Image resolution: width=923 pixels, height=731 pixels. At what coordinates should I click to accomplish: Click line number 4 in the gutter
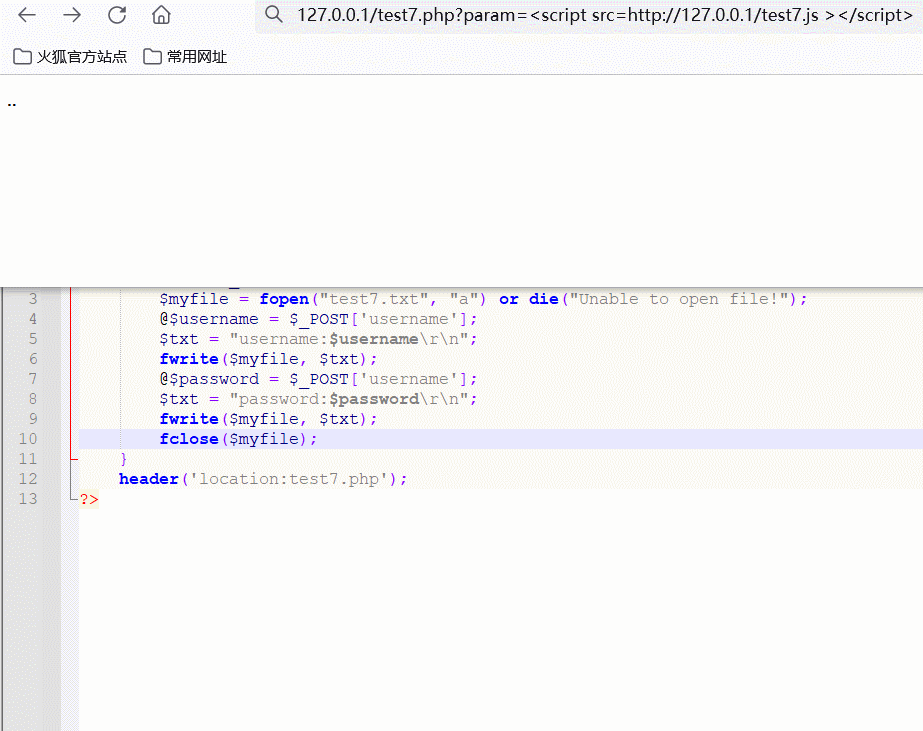point(33,319)
